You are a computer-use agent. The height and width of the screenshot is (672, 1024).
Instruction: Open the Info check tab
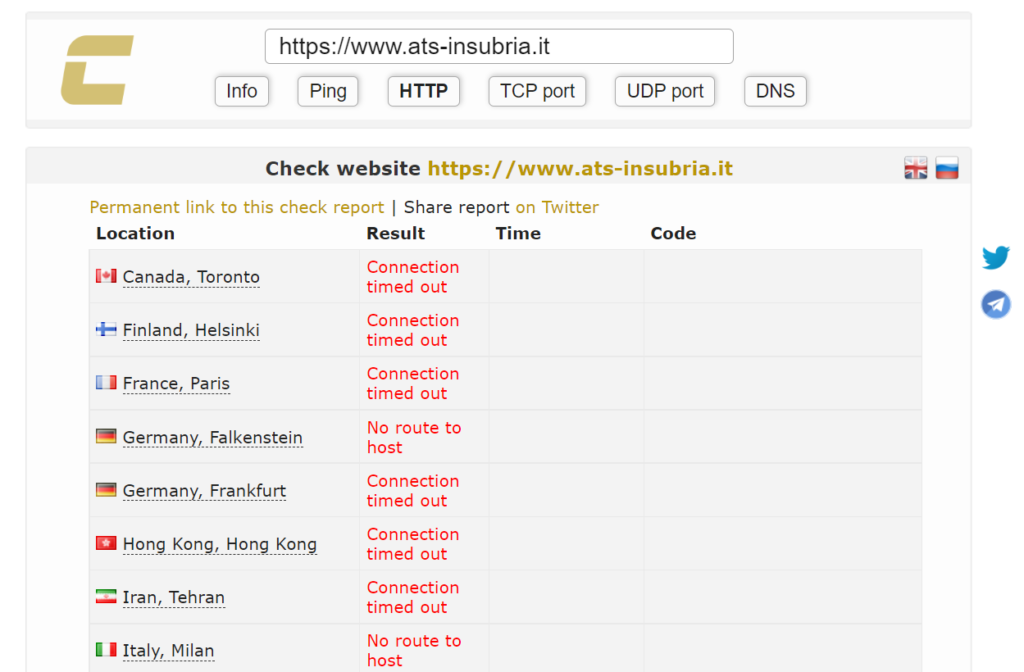[x=241, y=91]
